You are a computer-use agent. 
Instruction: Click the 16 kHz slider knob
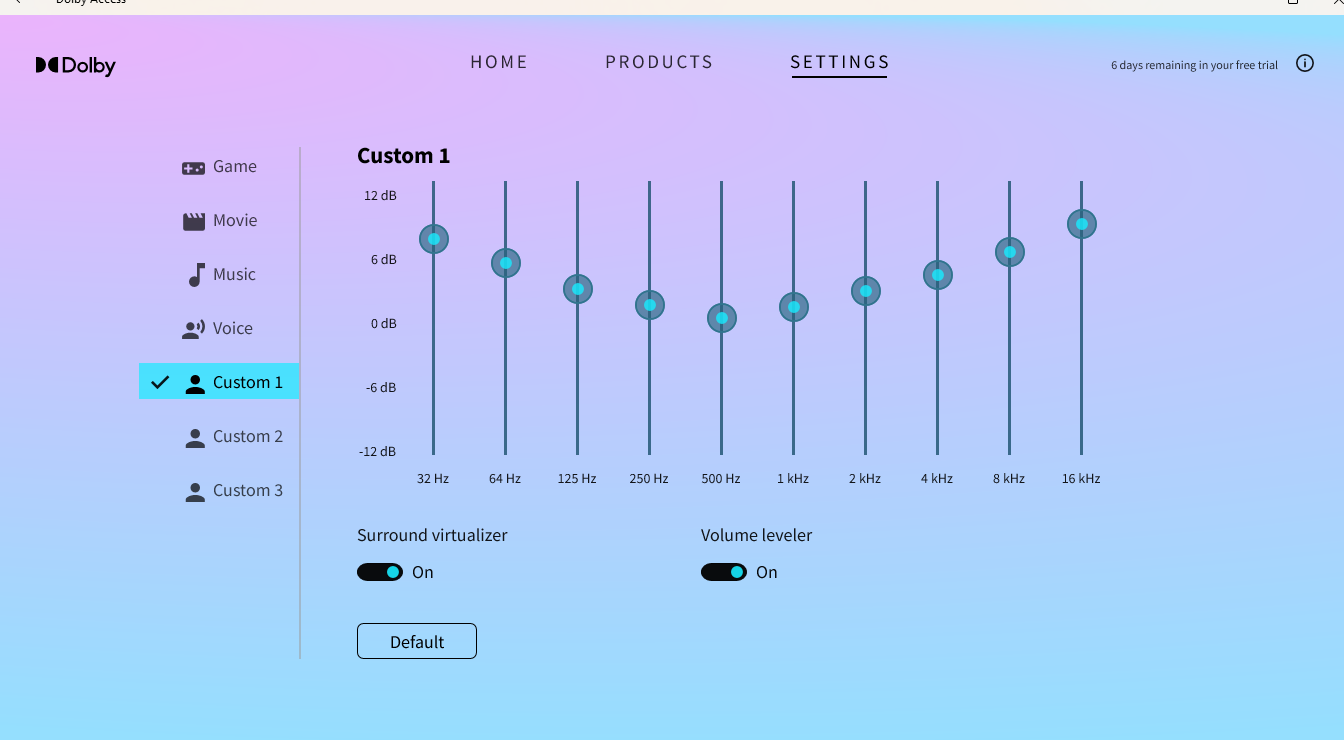pyautogui.click(x=1082, y=223)
